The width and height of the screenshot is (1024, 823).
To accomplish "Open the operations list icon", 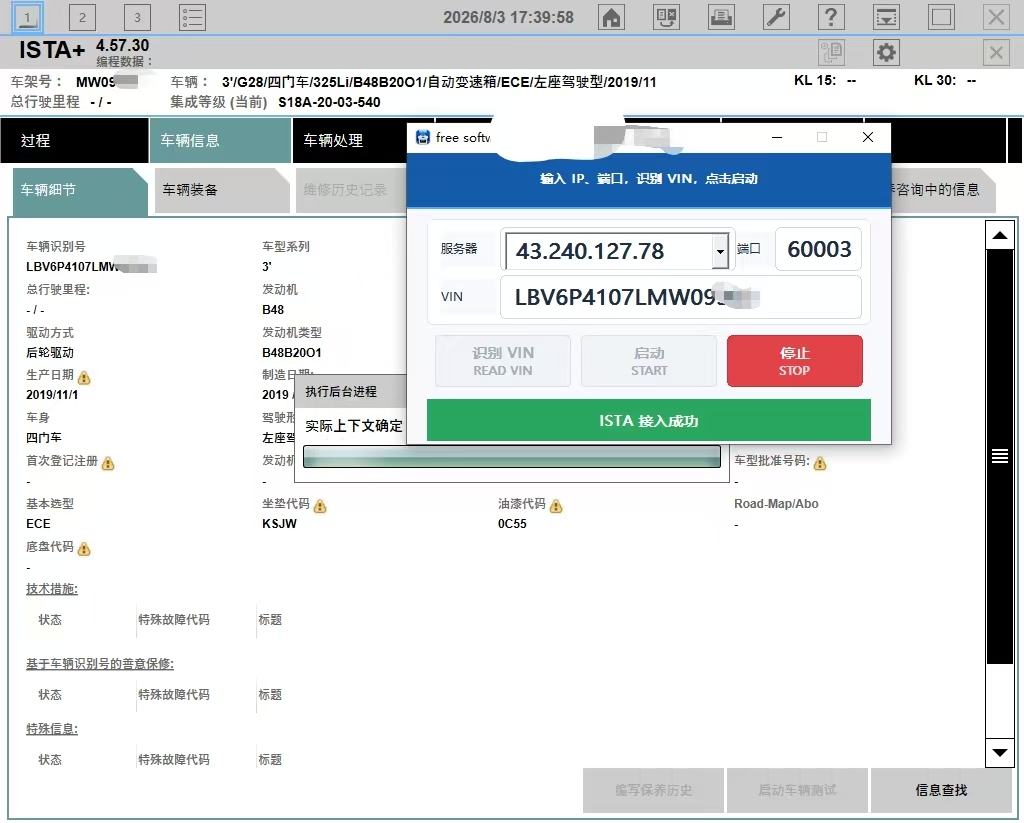I will tap(193, 18).
